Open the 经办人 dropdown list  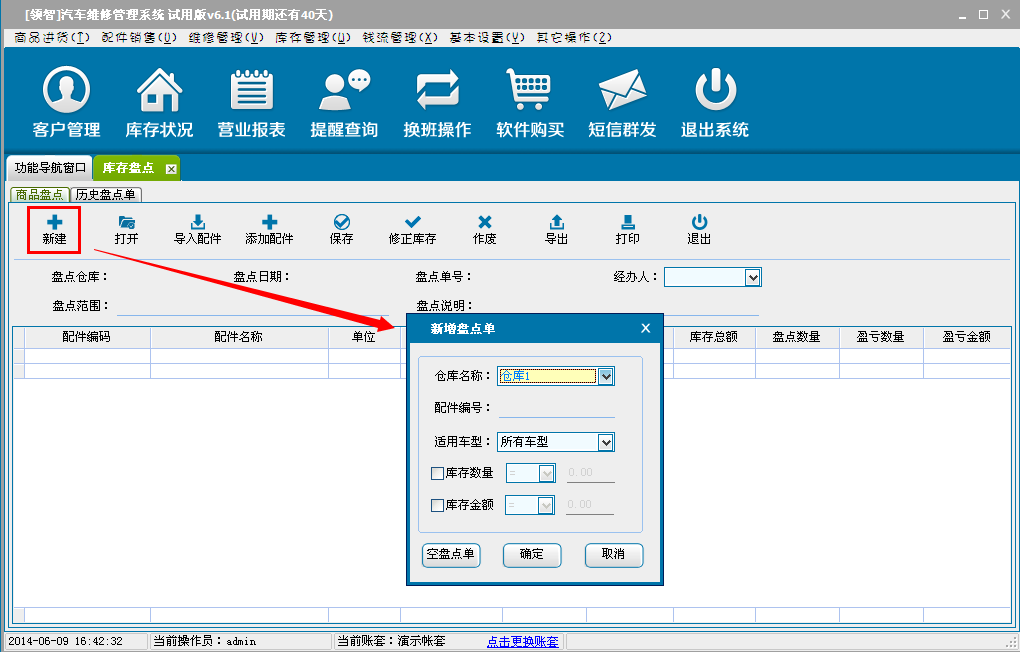(753, 277)
